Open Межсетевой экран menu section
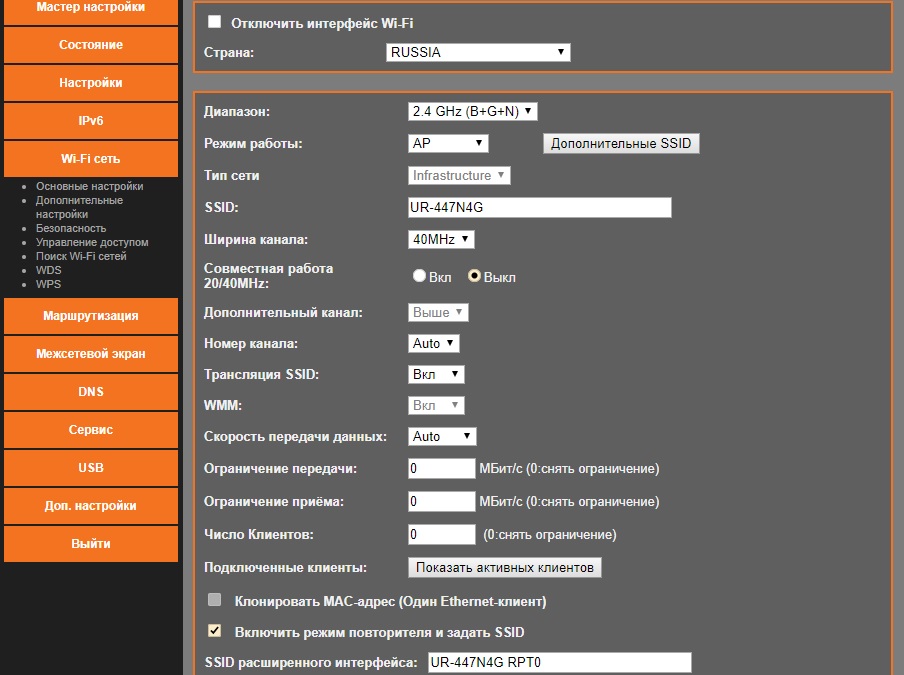The width and height of the screenshot is (904, 675). (91, 354)
